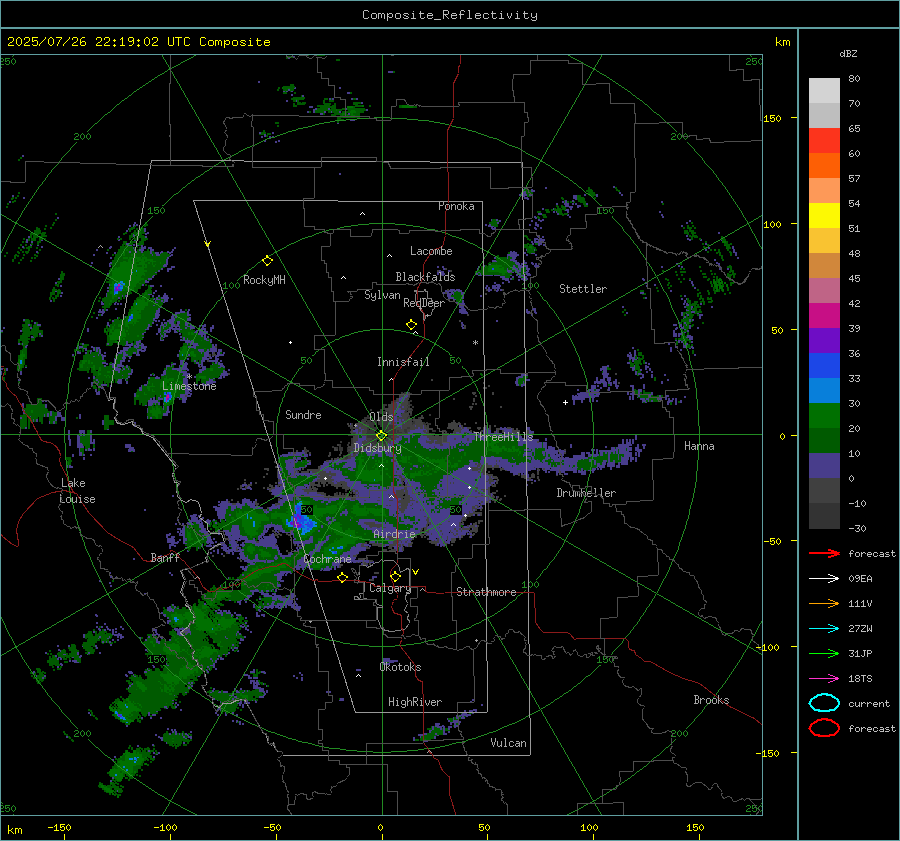Click the dBZ legend heading

point(848,53)
